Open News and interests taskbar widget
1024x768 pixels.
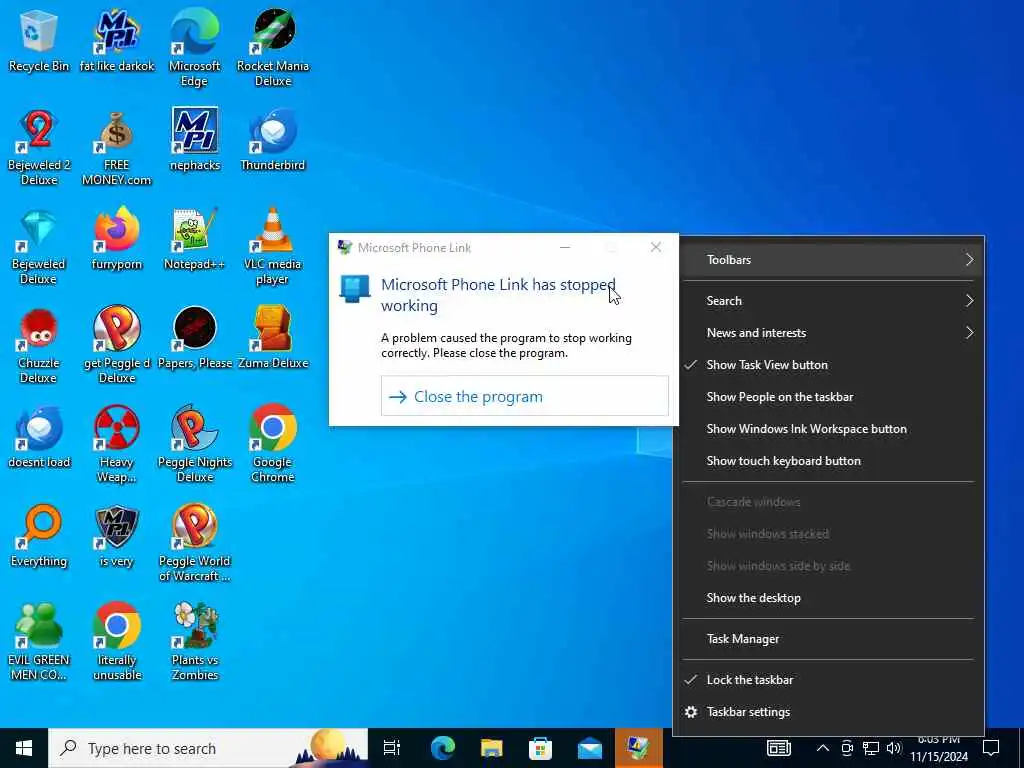pyautogui.click(x=778, y=748)
